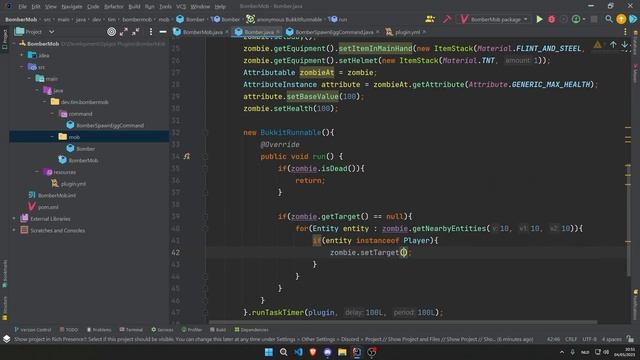Click the orange IDE update icon

621,19
